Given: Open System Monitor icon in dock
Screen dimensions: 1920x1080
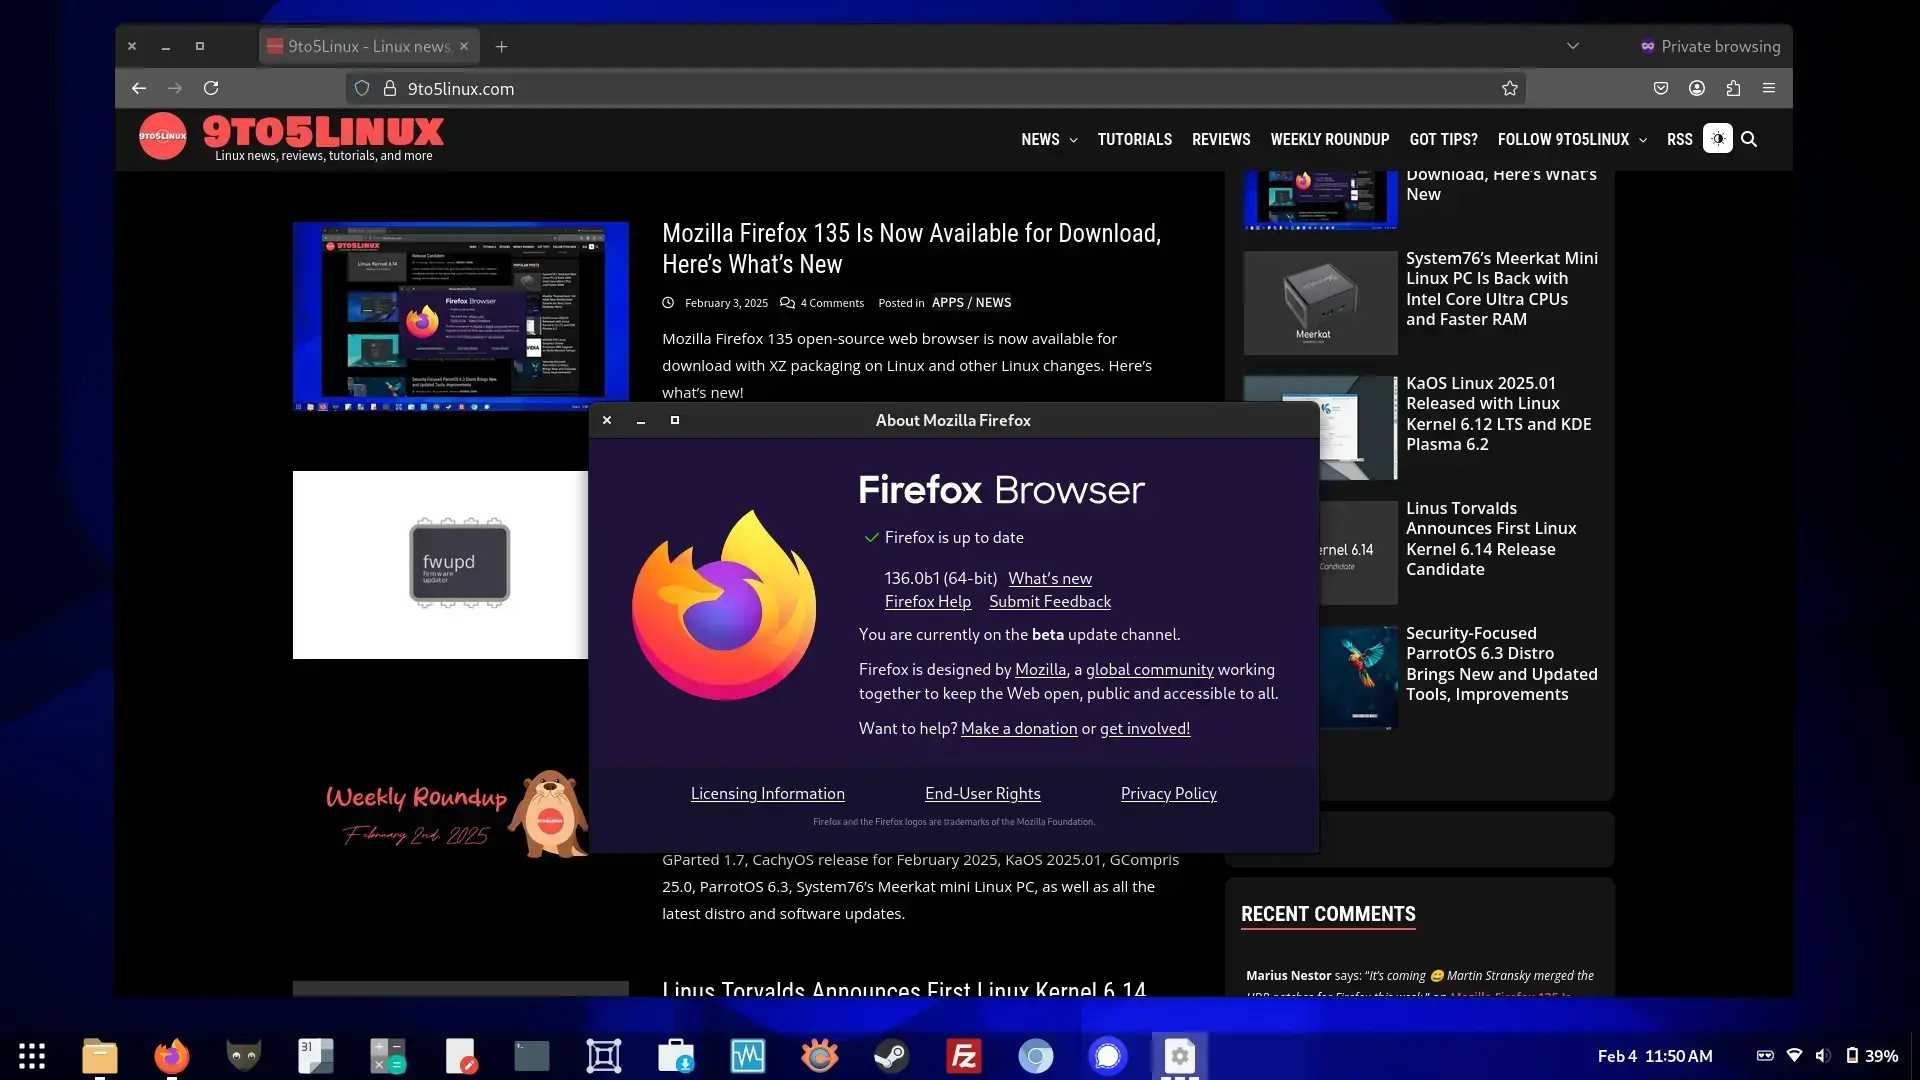Looking at the screenshot, I should click(x=748, y=1056).
